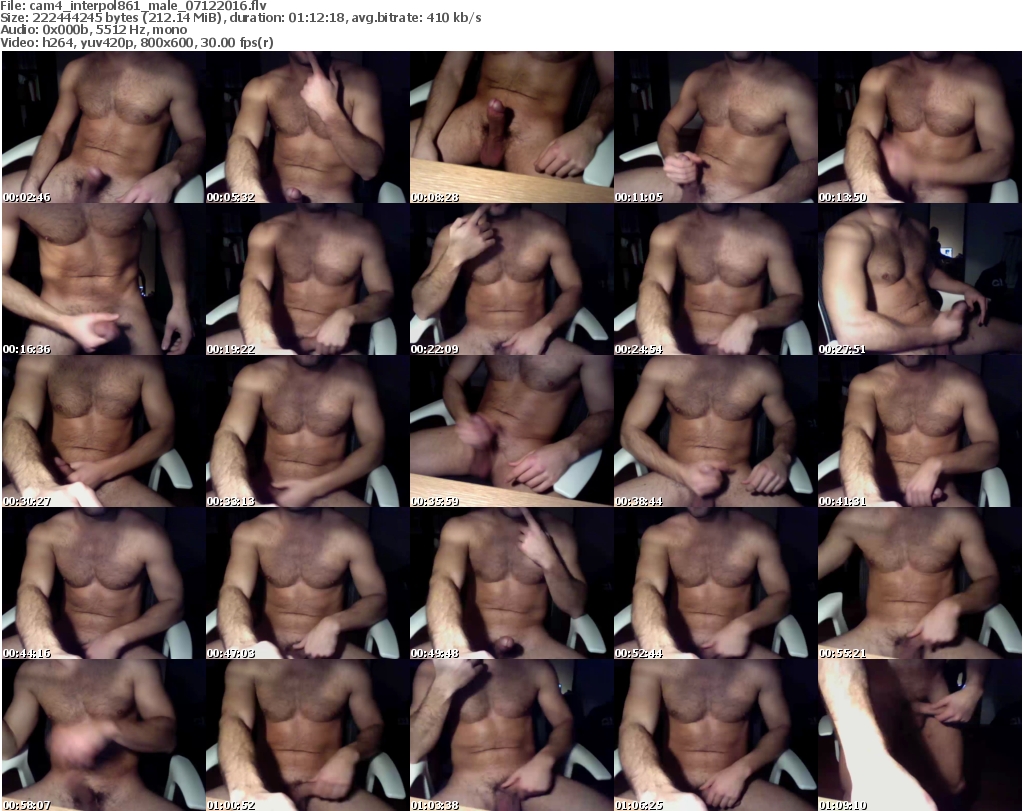Open the frame stamped 00:13:50

920,127
